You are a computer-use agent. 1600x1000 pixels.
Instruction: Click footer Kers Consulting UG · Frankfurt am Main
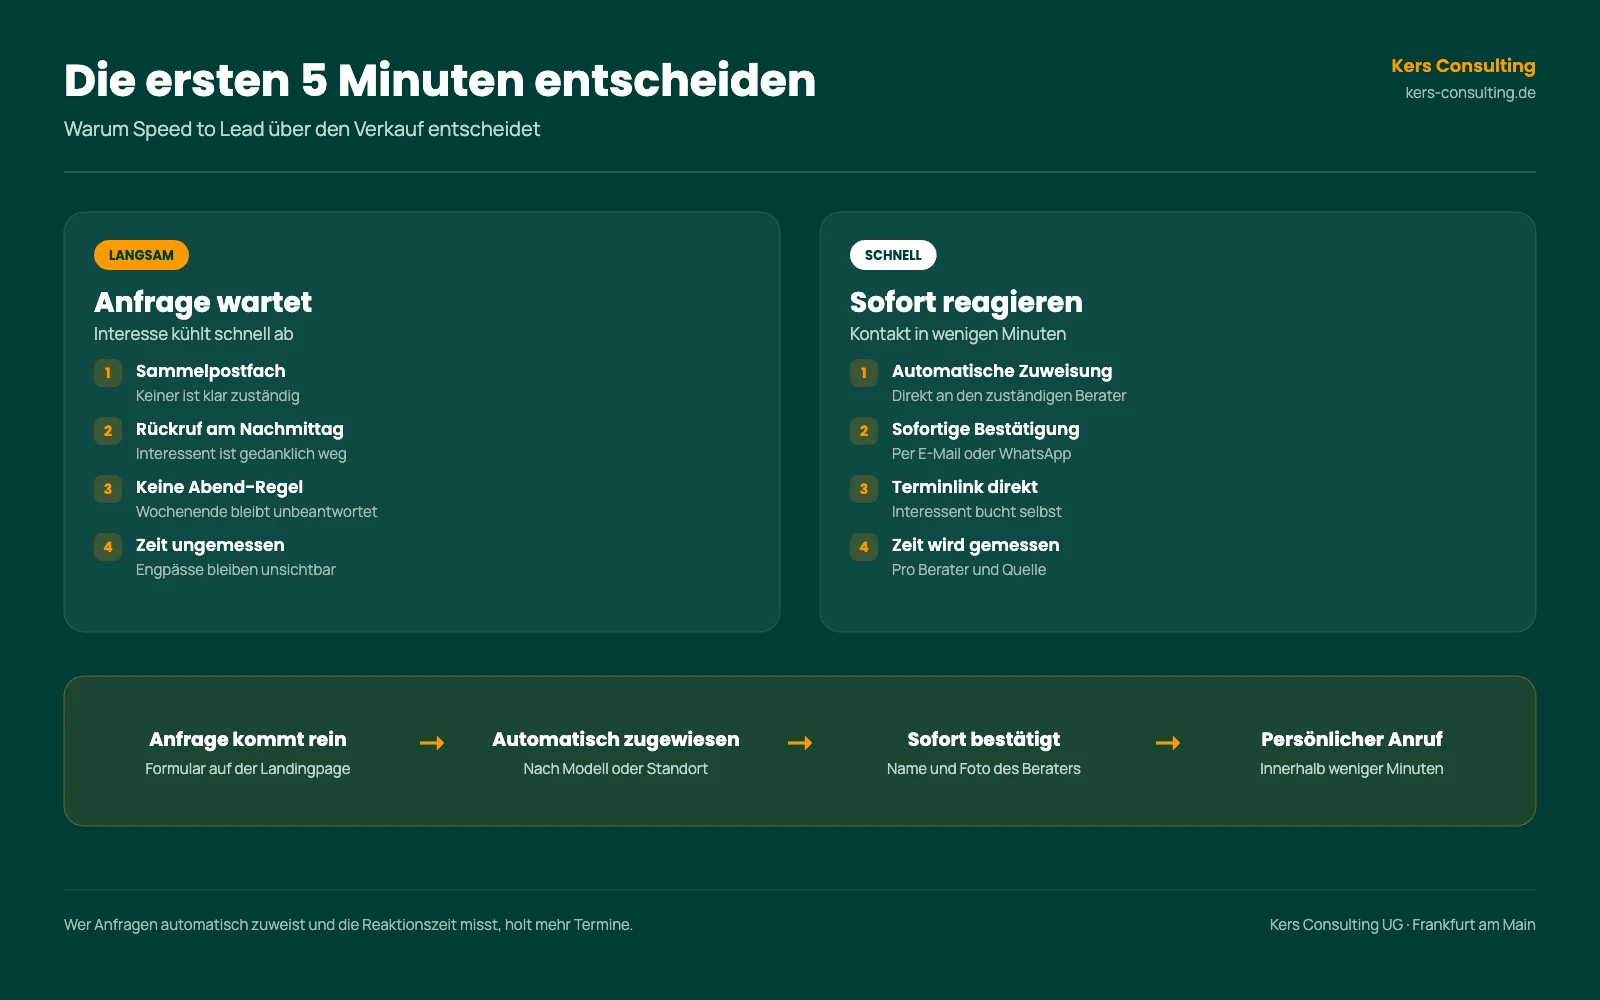(1403, 925)
